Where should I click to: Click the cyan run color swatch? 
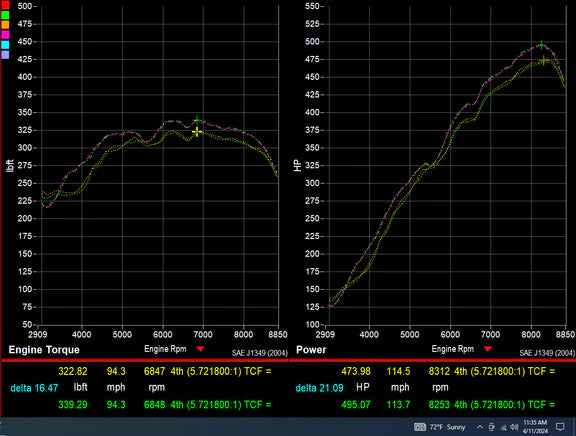point(5,44)
